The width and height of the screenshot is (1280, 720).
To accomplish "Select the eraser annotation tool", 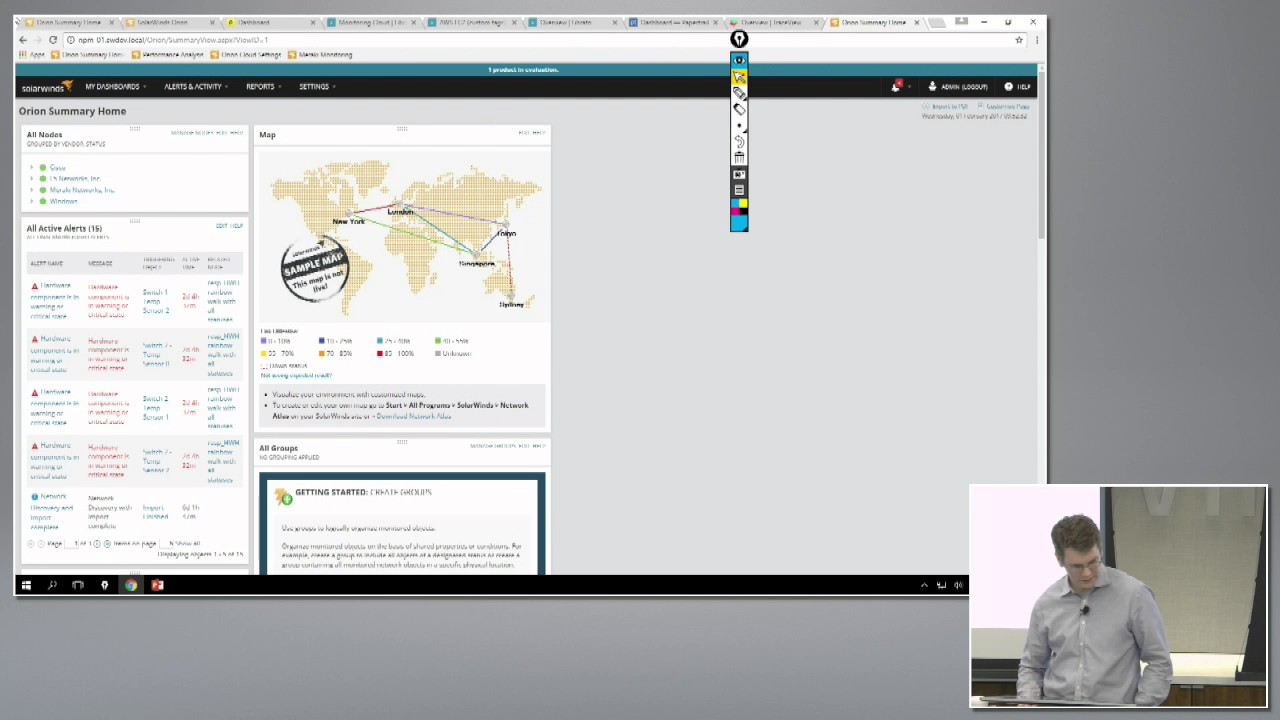I will coord(739,109).
